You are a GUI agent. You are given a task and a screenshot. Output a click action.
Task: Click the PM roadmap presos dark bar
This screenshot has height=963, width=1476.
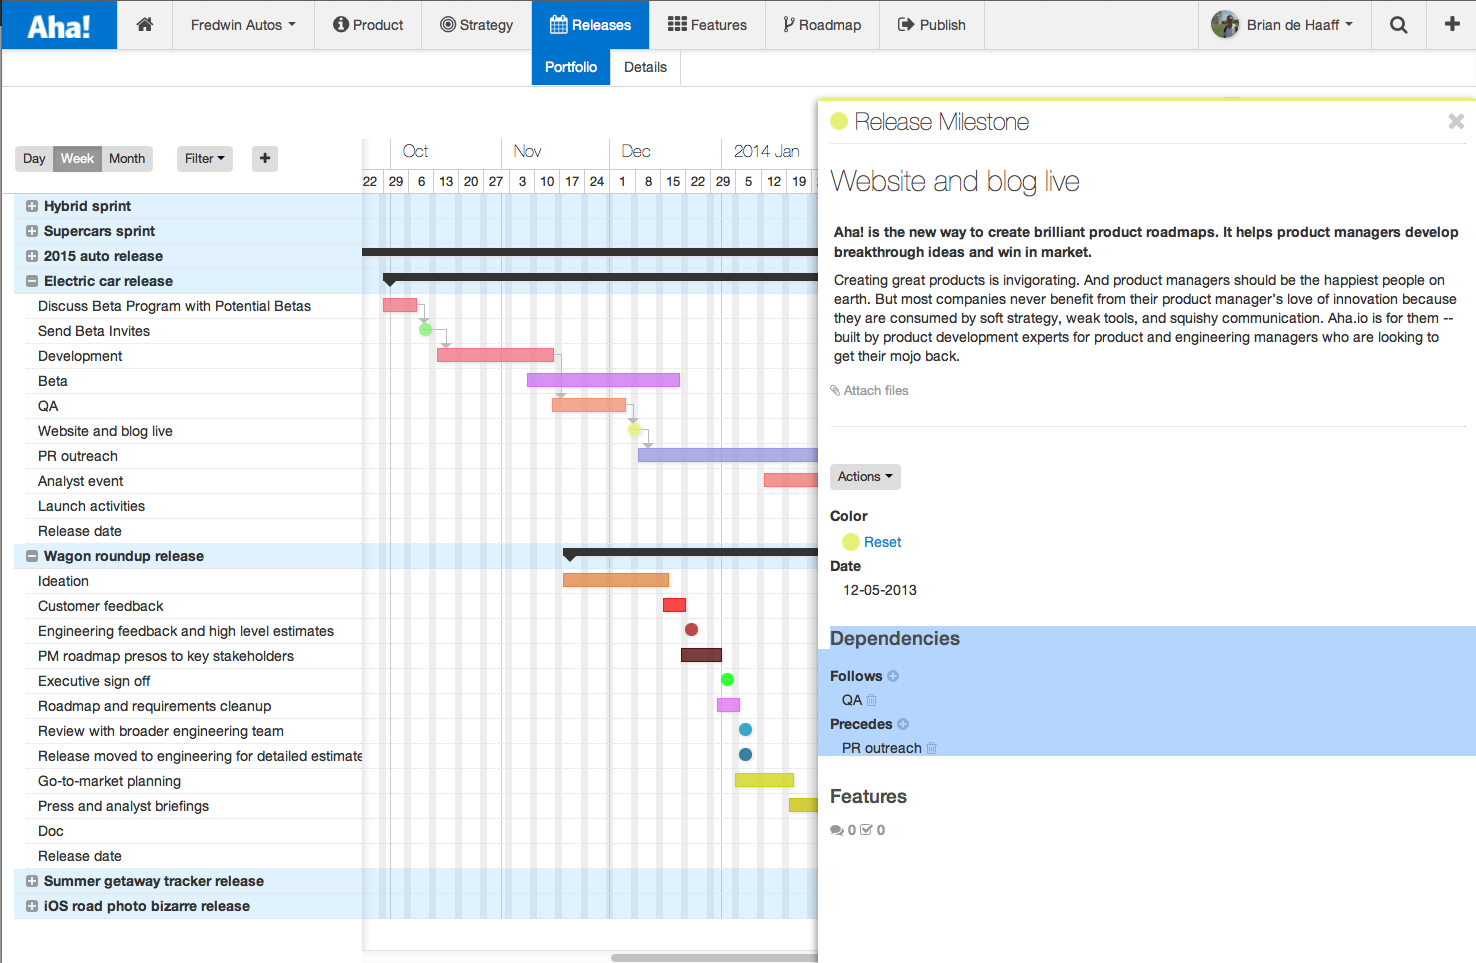(701, 655)
